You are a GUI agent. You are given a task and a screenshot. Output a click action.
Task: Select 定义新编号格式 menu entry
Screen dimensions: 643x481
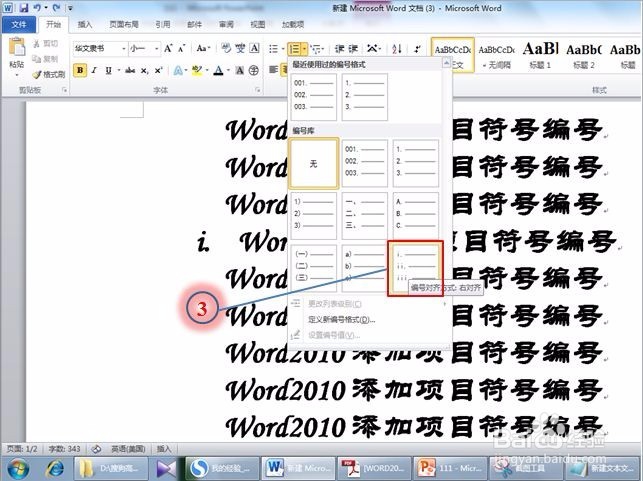point(341,319)
